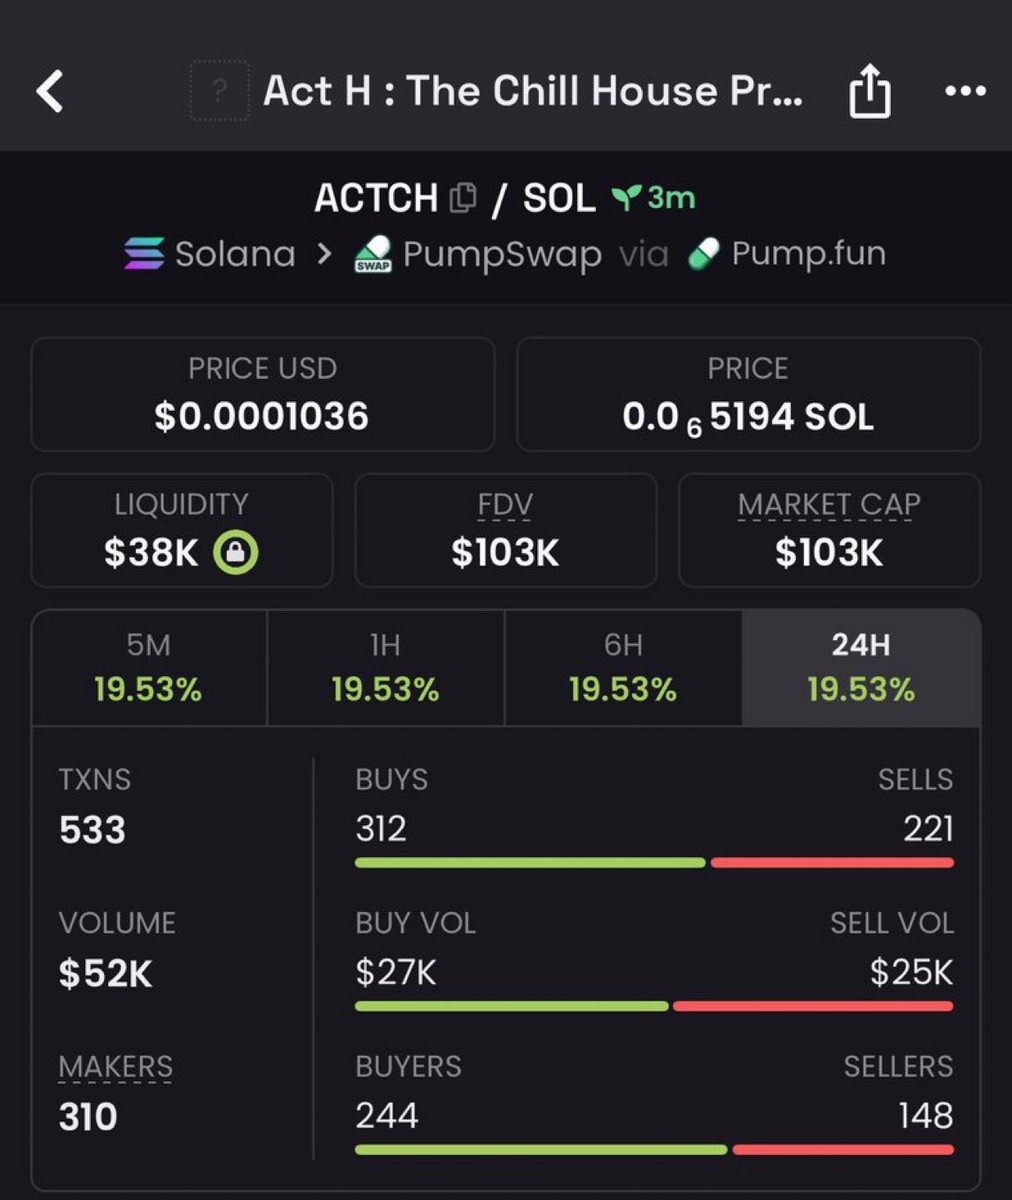Switch to the 6H timeframe tab
The width and height of the screenshot is (1012, 1200).
tap(623, 668)
